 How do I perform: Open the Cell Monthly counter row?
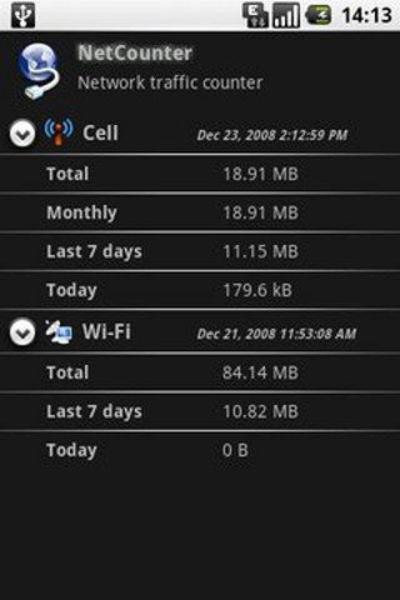pyautogui.click(x=200, y=213)
